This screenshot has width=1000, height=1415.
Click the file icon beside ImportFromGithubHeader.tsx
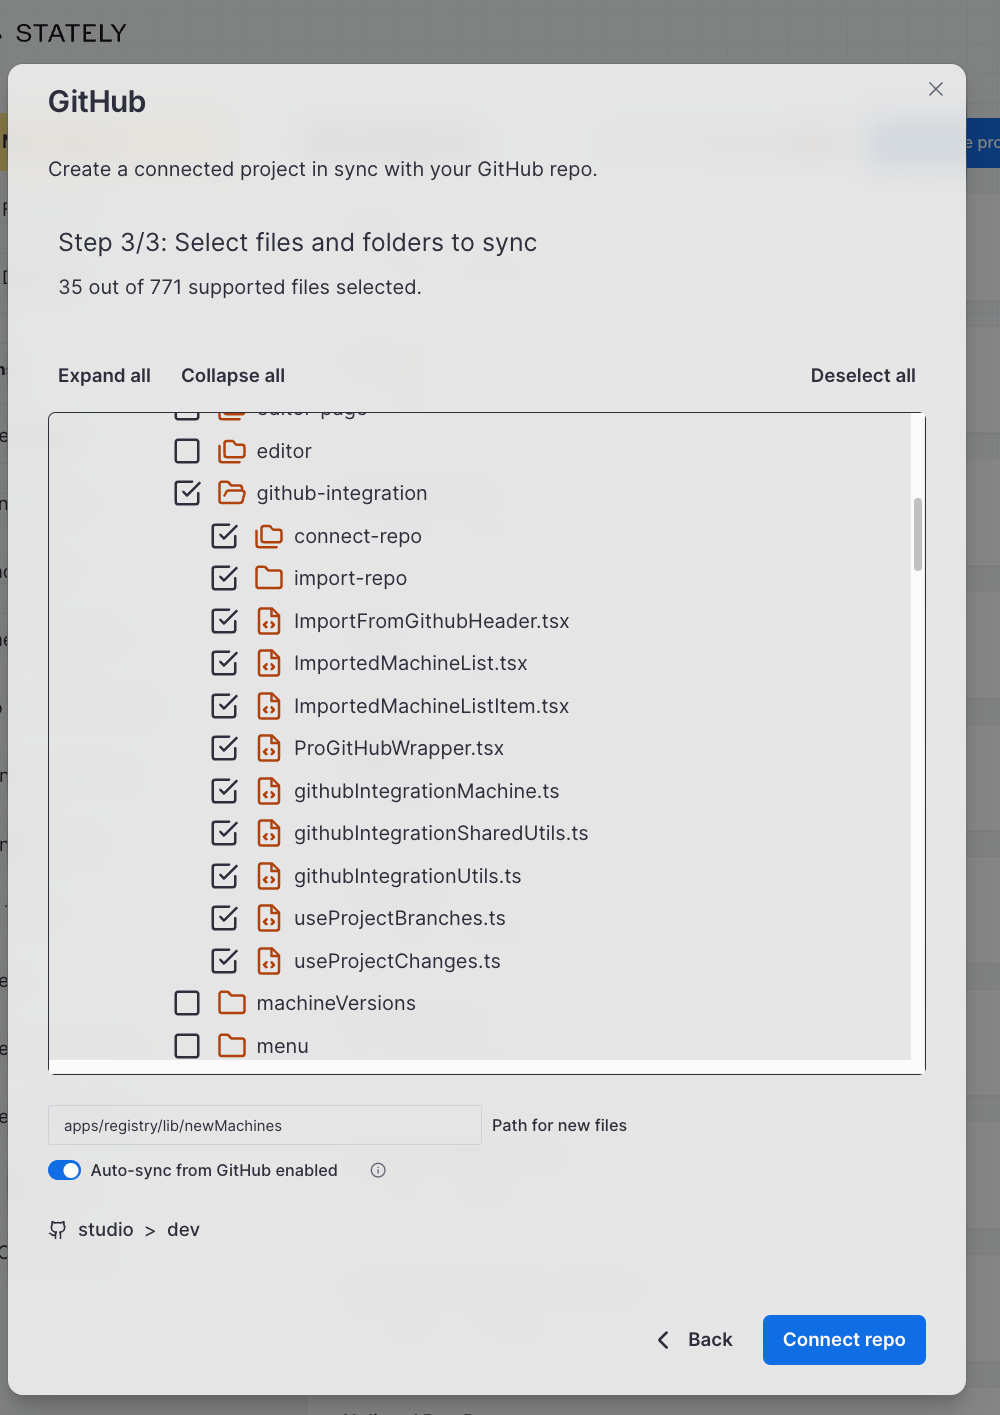click(x=269, y=621)
